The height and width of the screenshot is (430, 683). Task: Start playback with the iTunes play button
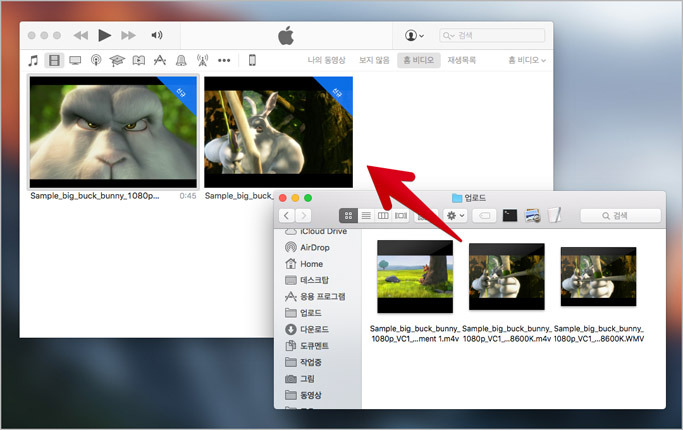click(x=105, y=35)
